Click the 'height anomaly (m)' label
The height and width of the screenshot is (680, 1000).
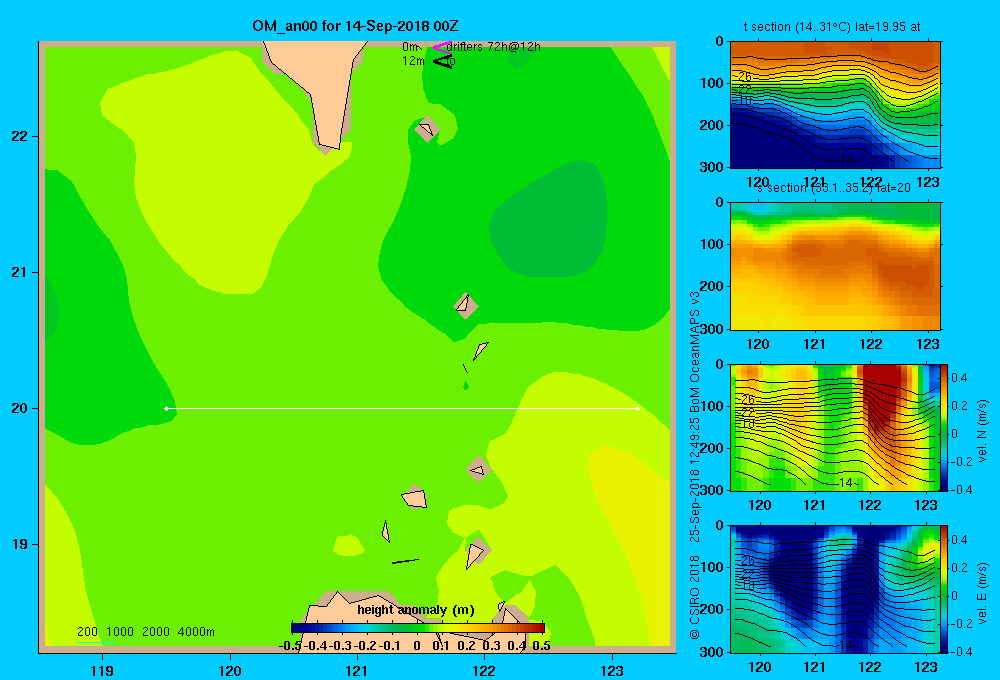416,610
